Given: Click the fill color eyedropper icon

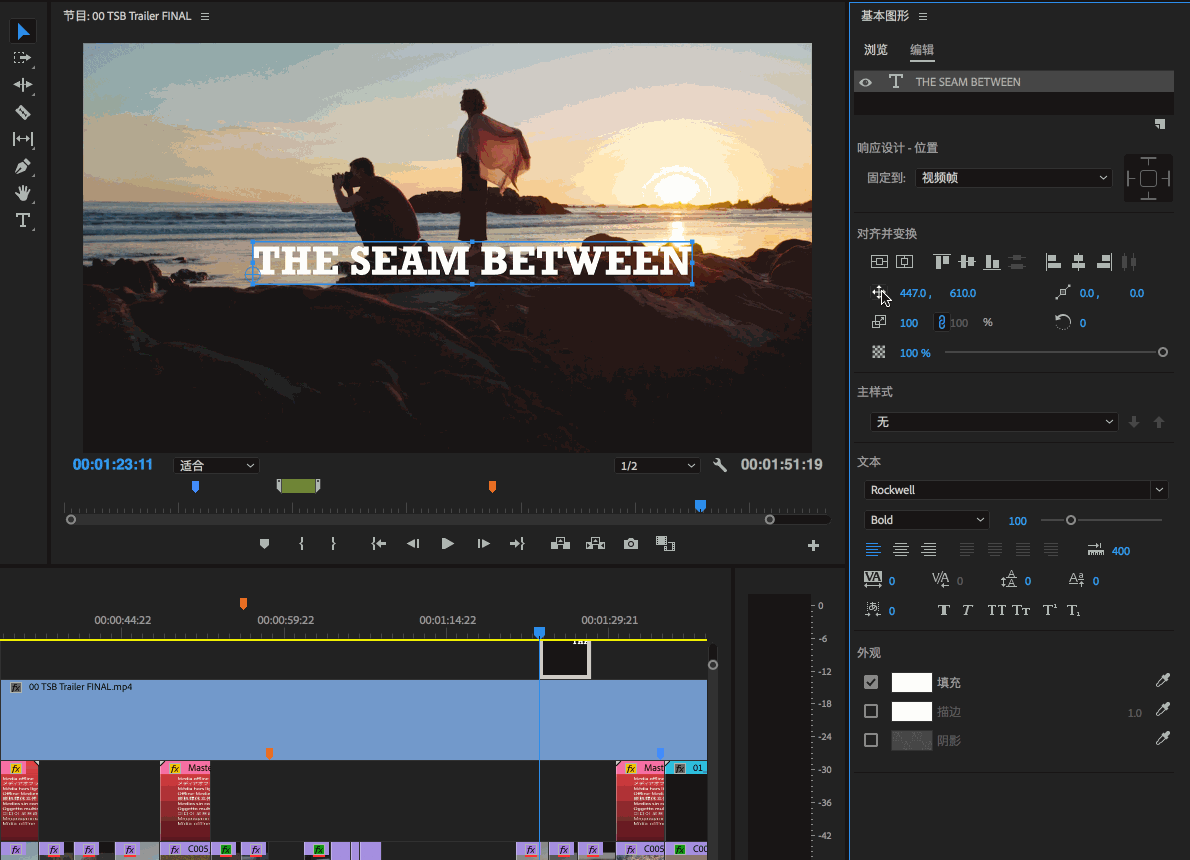Looking at the screenshot, I should pyautogui.click(x=1163, y=682).
